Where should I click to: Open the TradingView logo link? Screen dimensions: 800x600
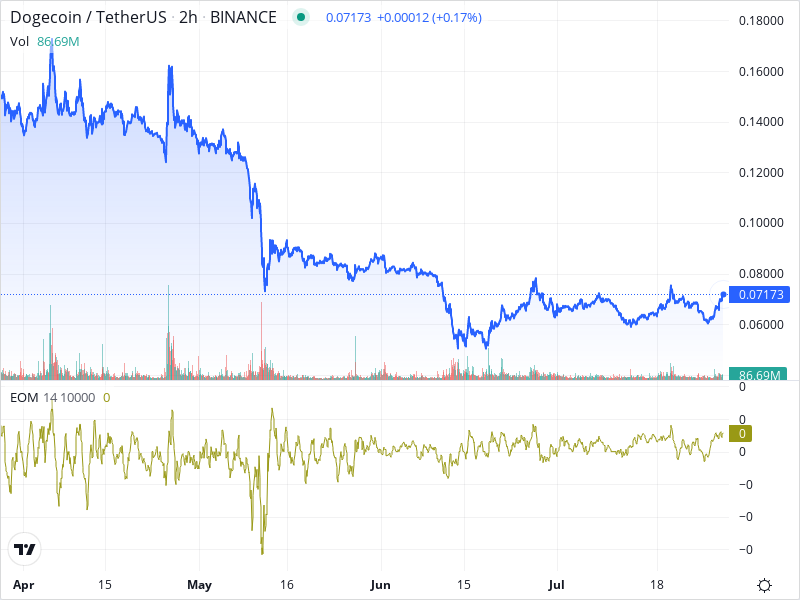point(24,549)
